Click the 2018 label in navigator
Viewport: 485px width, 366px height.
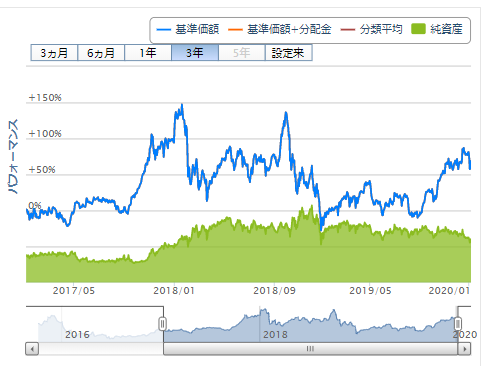click(x=275, y=334)
